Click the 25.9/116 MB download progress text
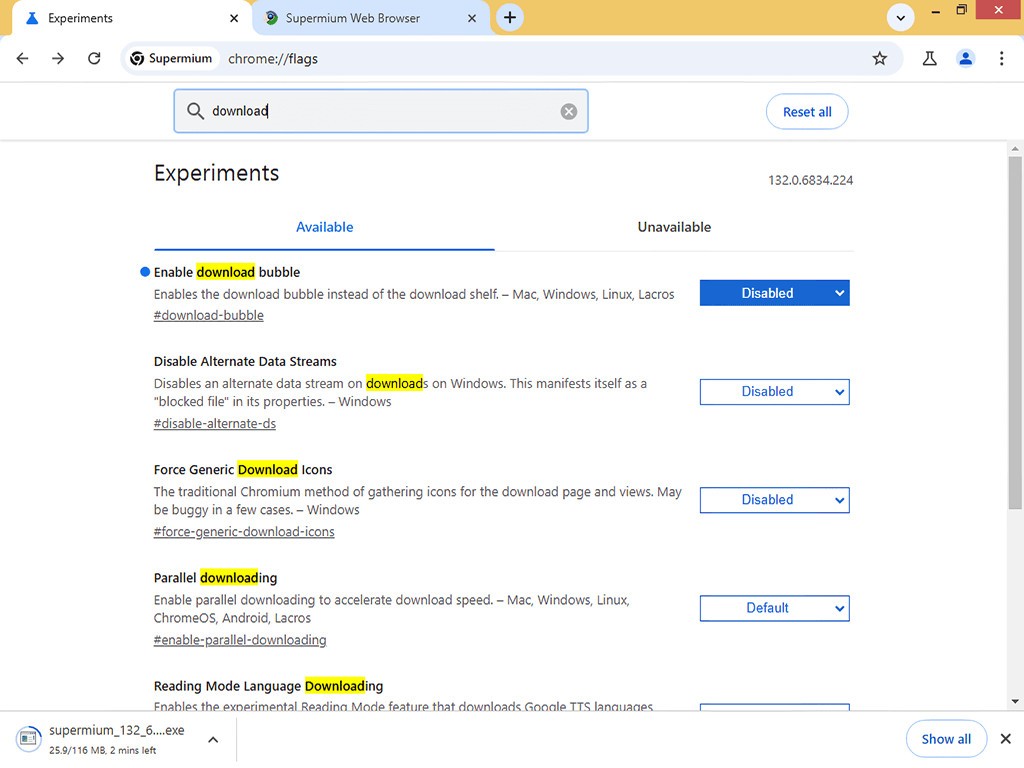This screenshot has height=768, width=1024. (x=103, y=750)
